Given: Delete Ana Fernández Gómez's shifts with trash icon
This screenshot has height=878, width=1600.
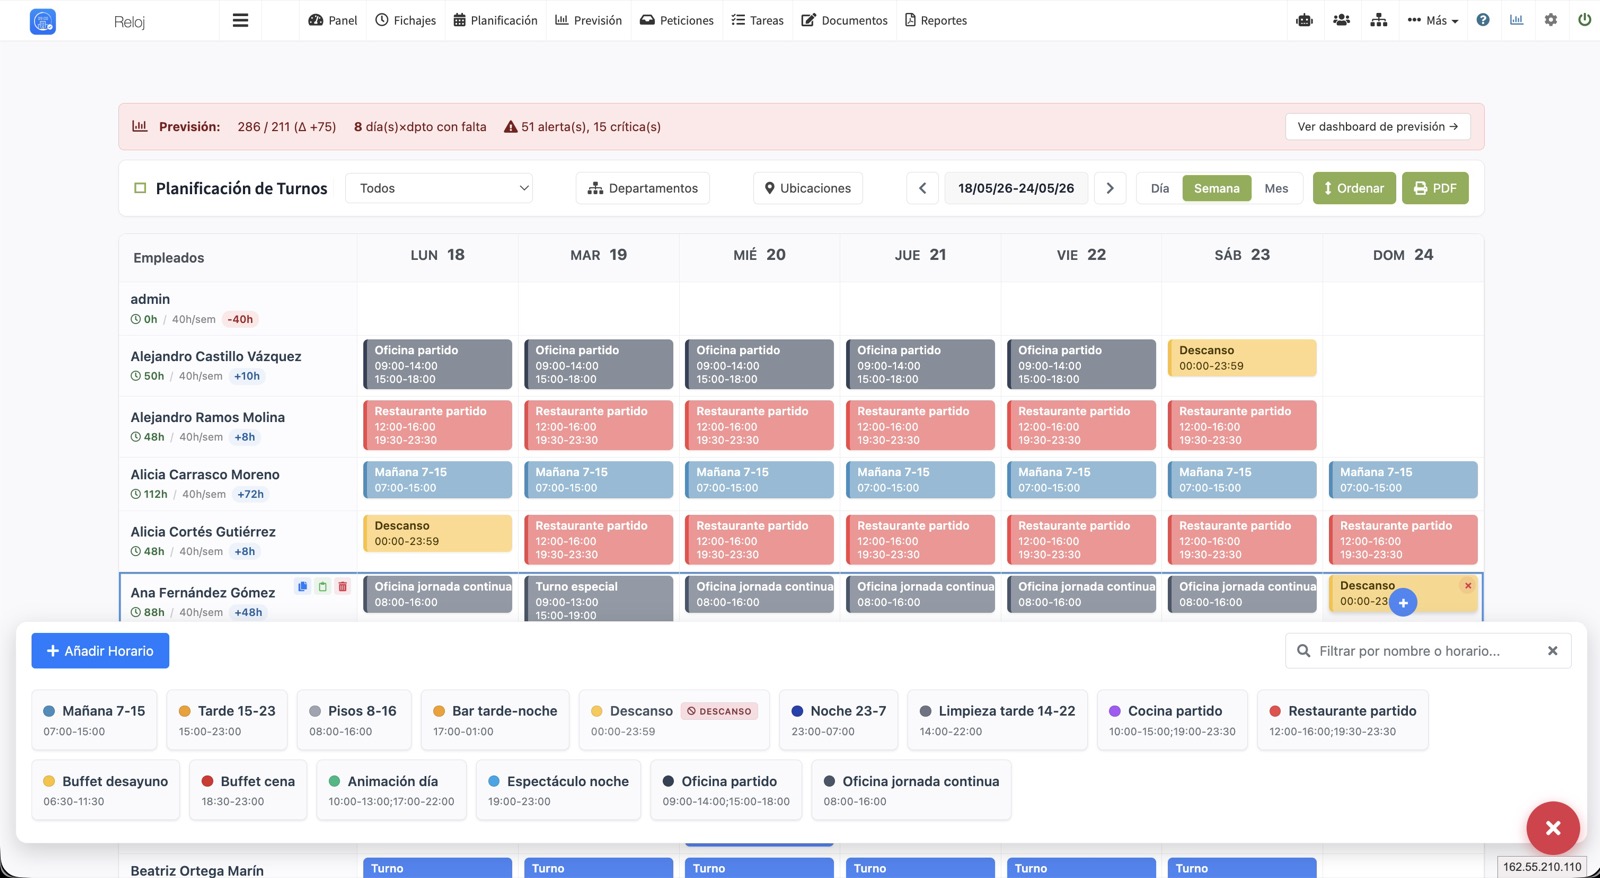Looking at the screenshot, I should tap(342, 587).
